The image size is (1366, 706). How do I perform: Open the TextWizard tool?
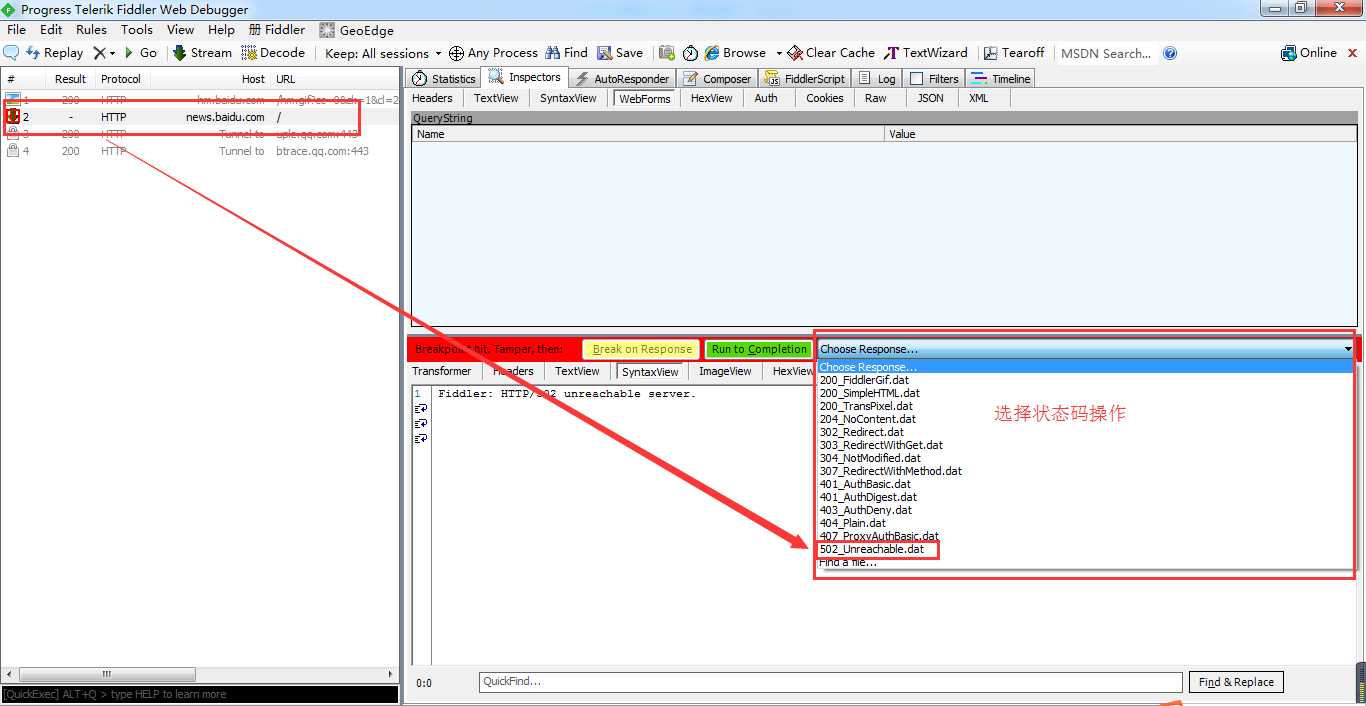click(926, 53)
